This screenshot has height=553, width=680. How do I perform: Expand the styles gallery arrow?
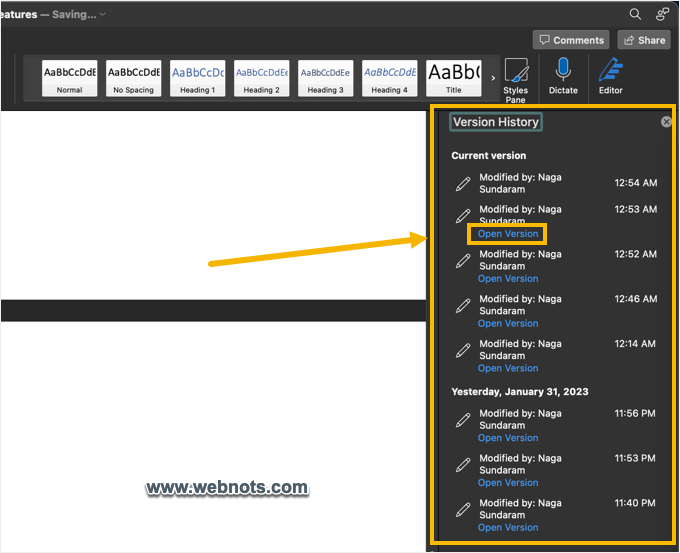click(x=493, y=78)
